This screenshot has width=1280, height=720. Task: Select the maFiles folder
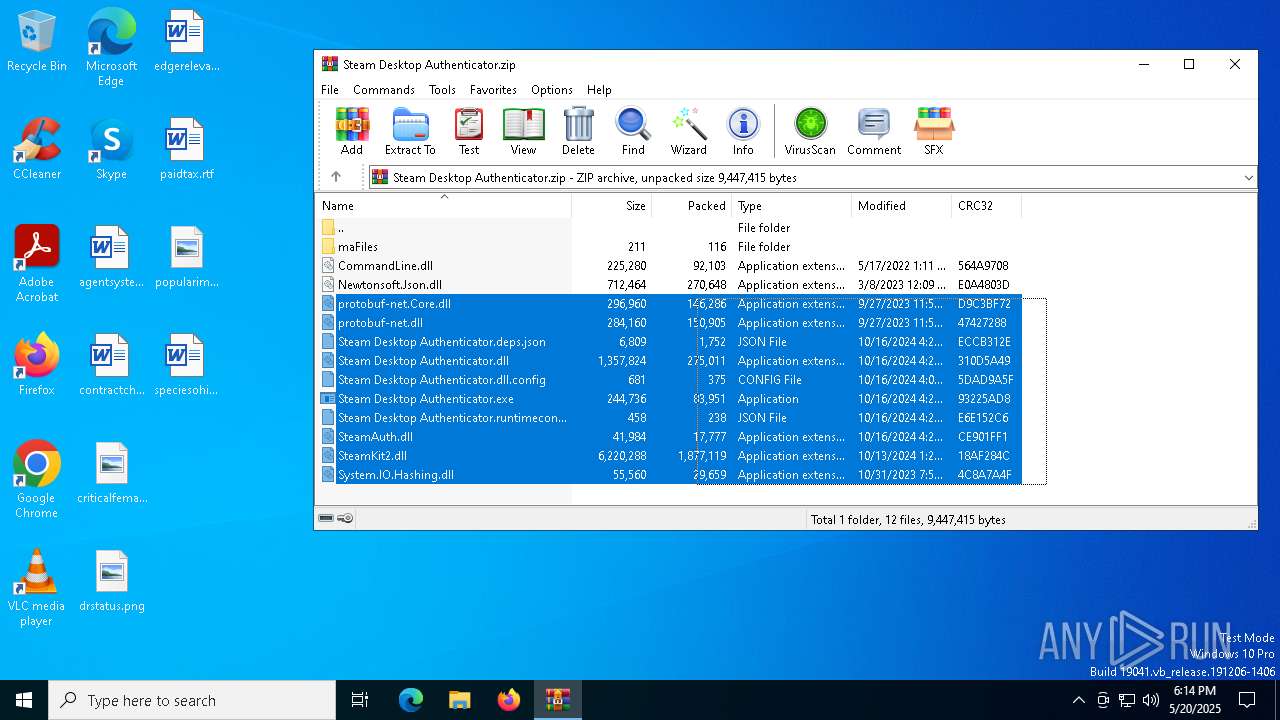coord(670,247)
